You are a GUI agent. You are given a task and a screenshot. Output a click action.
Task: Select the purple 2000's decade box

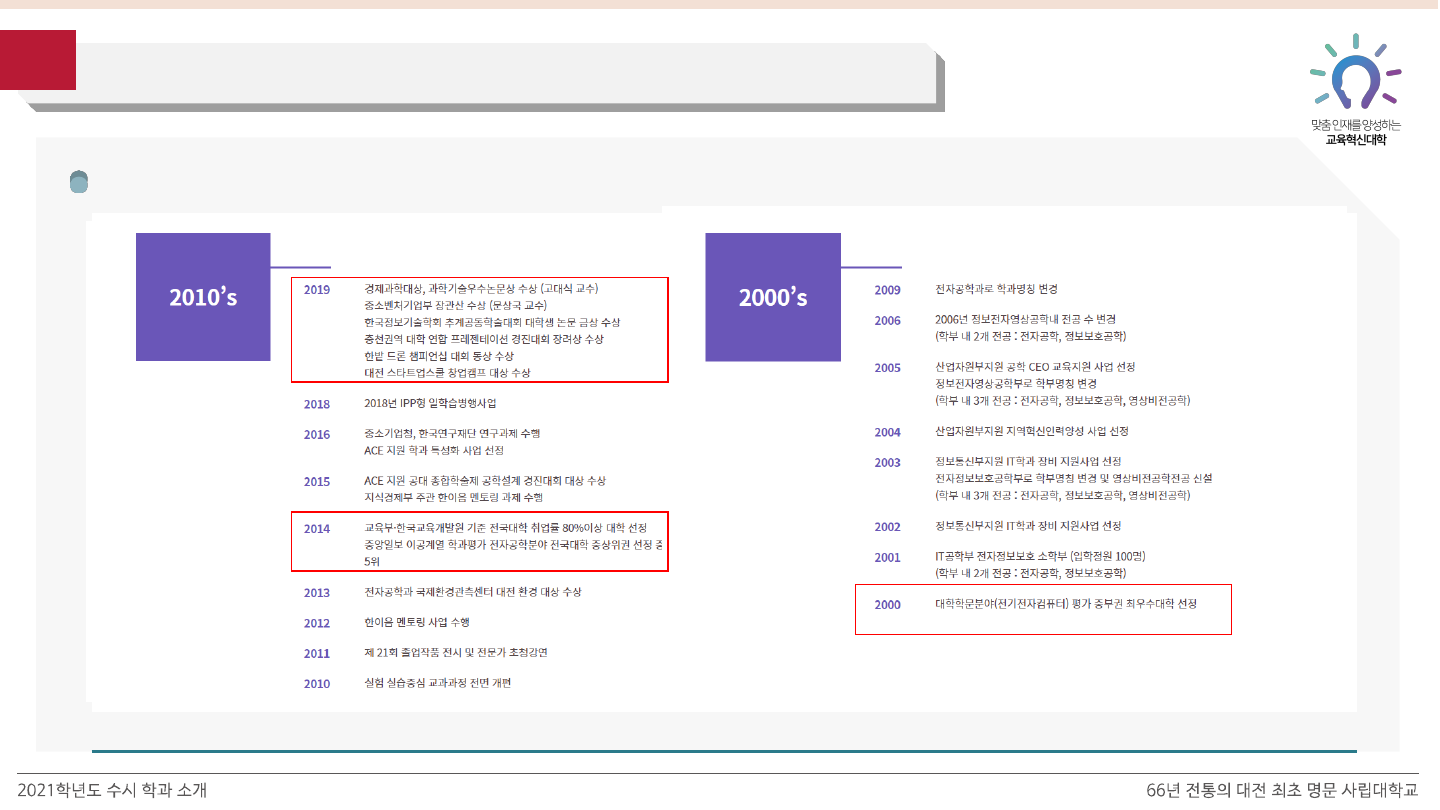pyautogui.click(x=773, y=297)
